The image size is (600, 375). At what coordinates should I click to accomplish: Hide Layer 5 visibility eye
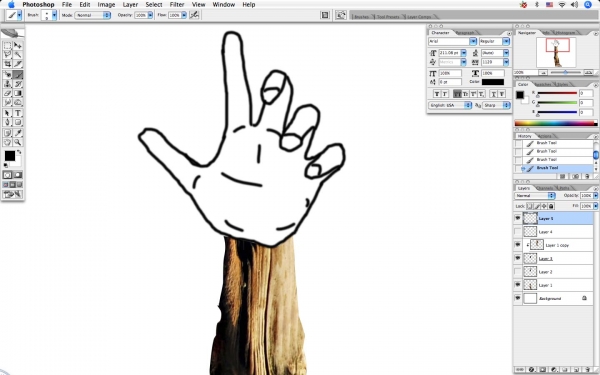(x=518, y=218)
